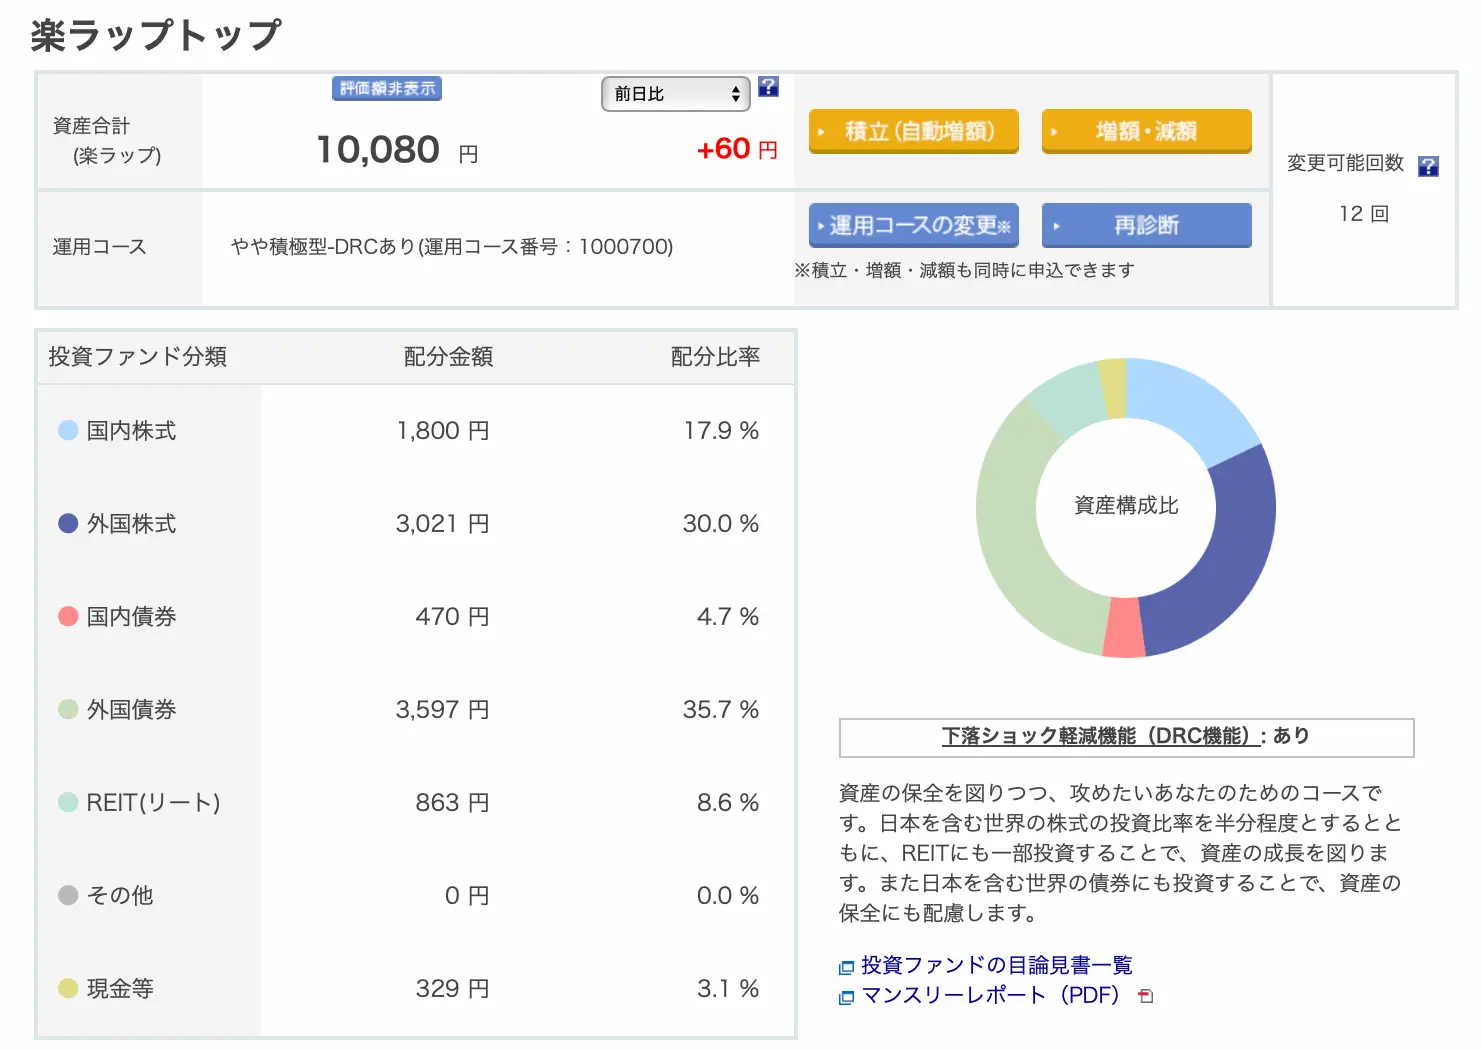The width and height of the screenshot is (1482, 1049).
Task: Click 国内債券 pink color dot
Action: tap(68, 616)
